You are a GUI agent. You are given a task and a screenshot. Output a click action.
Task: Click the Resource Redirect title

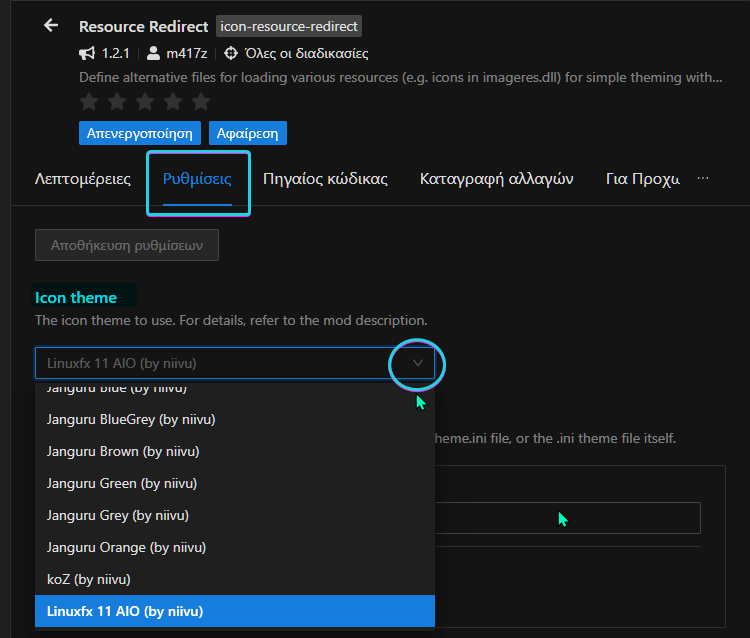pyautogui.click(x=143, y=26)
